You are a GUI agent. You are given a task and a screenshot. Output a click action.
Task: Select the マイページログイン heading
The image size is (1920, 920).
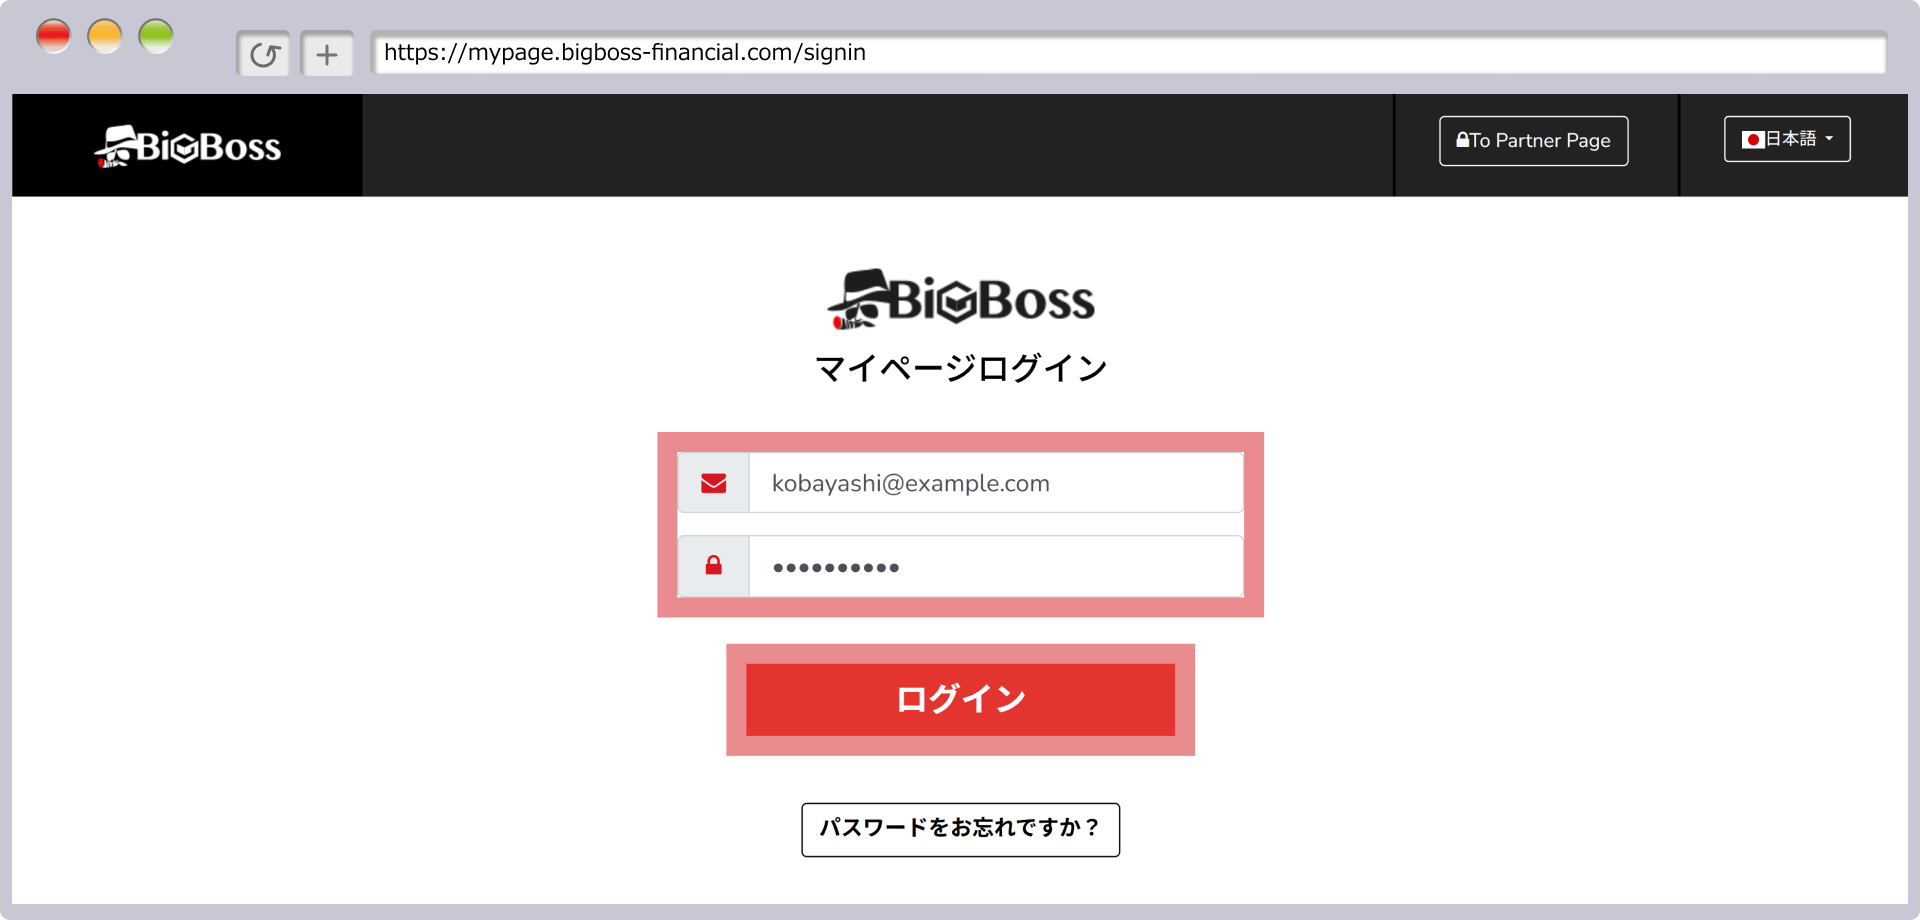tap(960, 366)
